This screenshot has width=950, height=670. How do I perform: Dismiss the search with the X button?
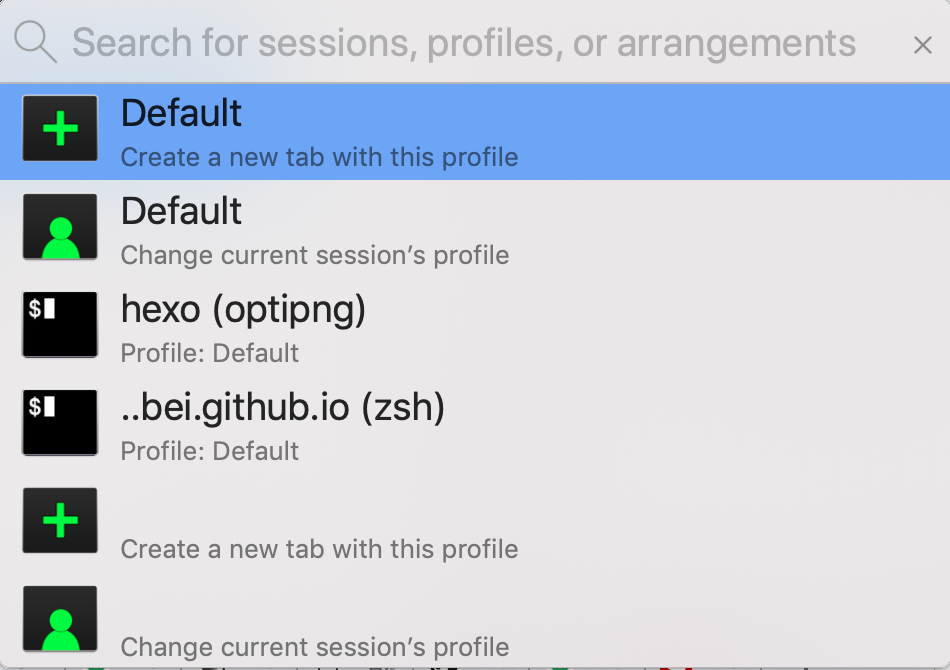coord(922,45)
